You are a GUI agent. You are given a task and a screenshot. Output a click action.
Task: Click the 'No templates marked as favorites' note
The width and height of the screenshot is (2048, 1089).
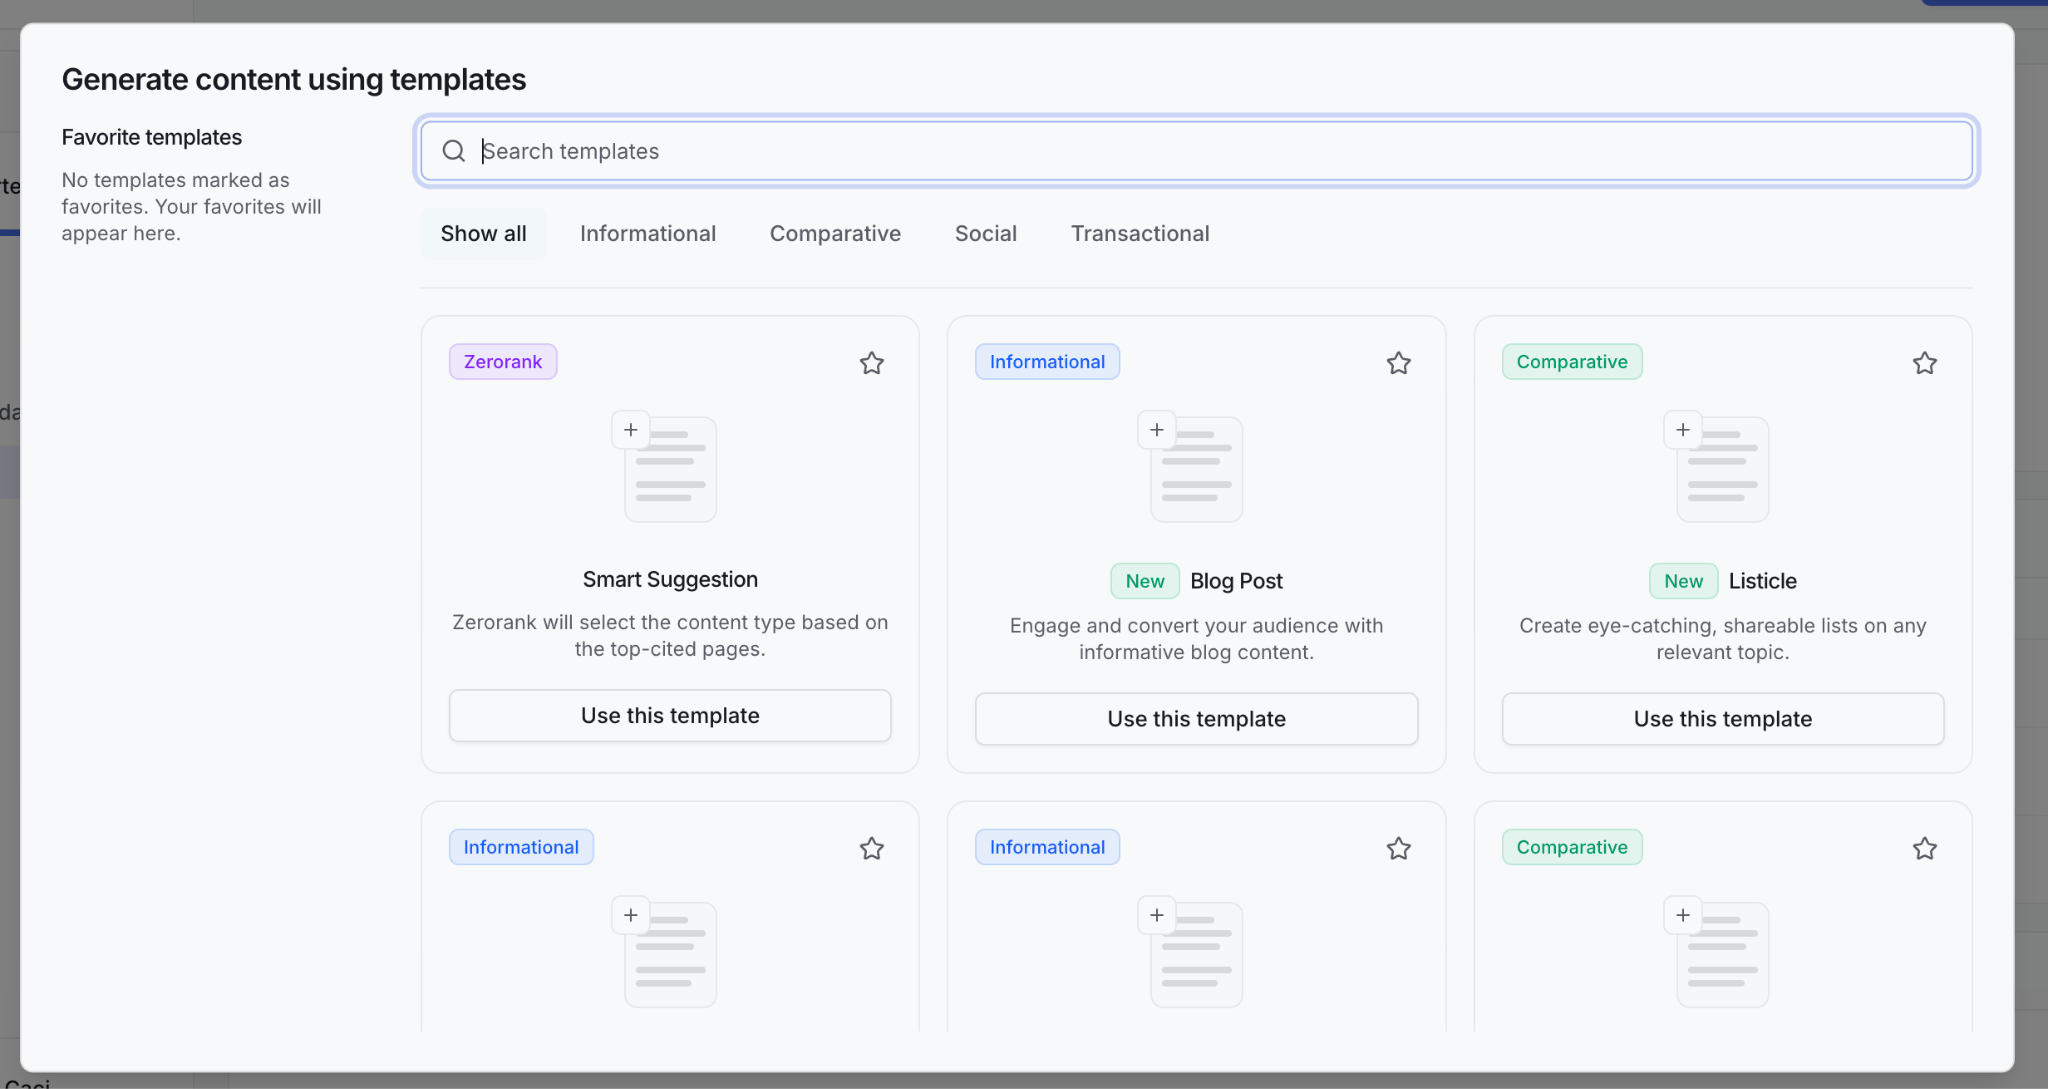(x=191, y=206)
